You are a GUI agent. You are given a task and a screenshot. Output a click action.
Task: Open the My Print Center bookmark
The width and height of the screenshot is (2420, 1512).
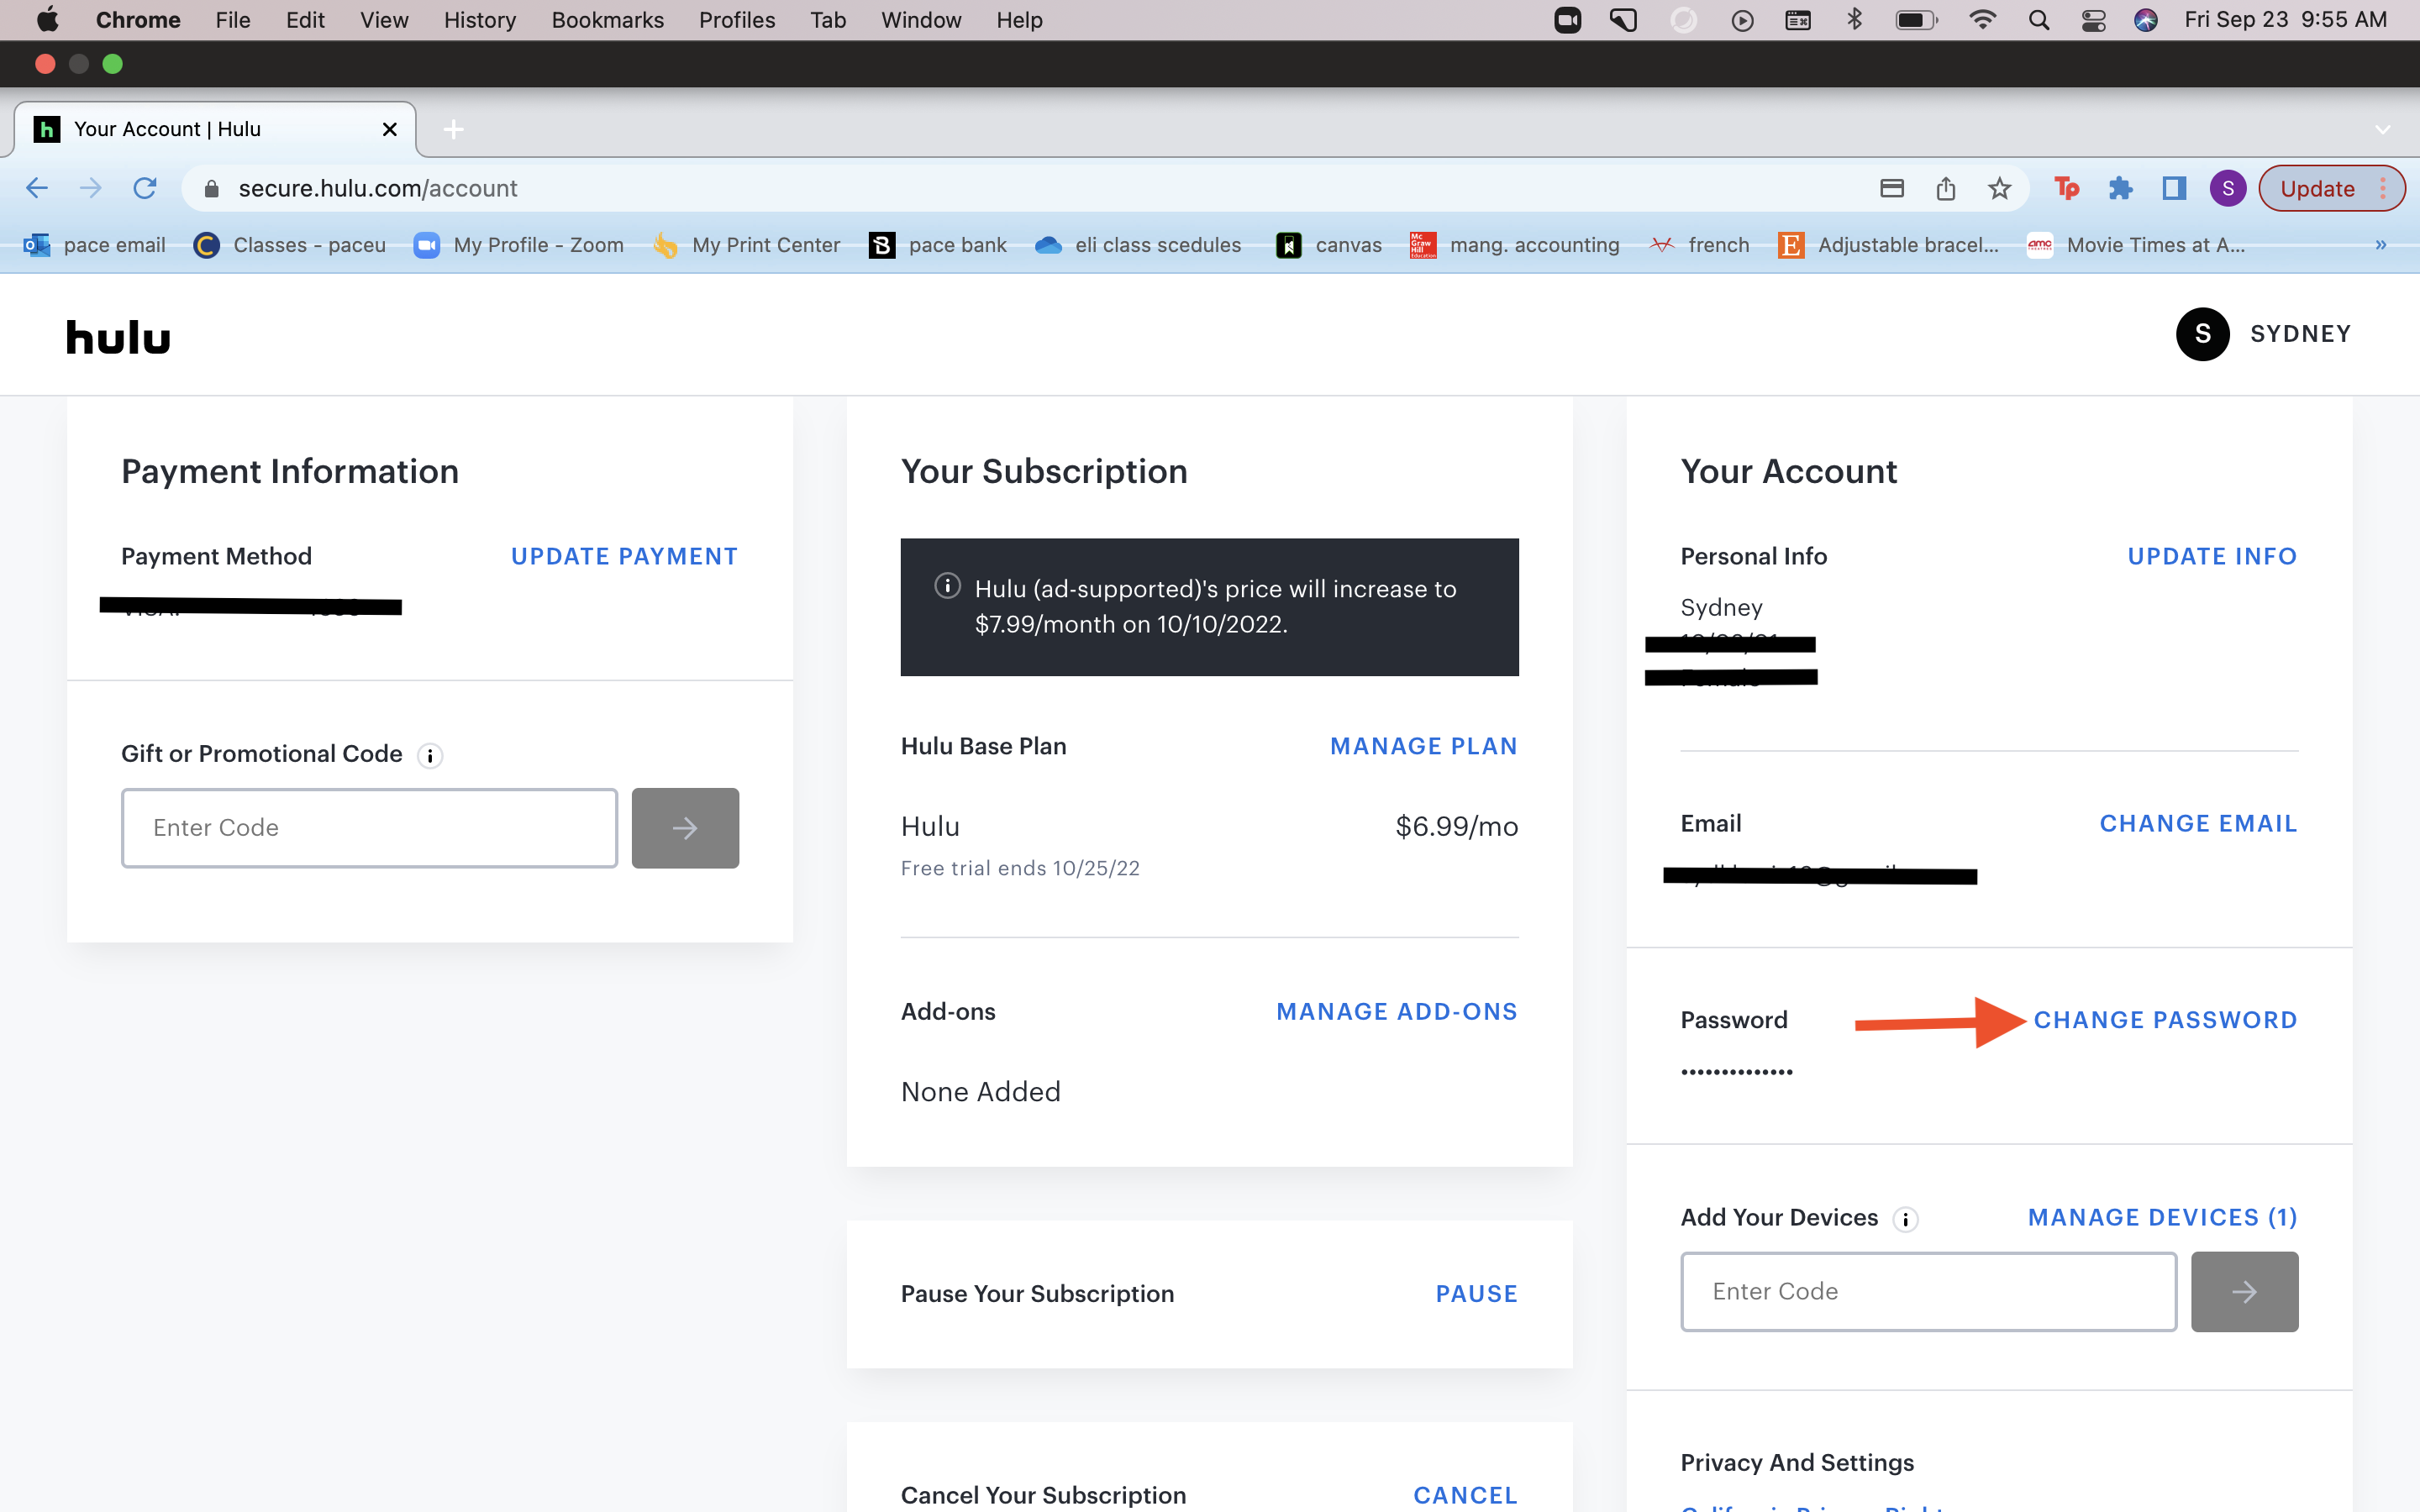pyautogui.click(x=746, y=245)
